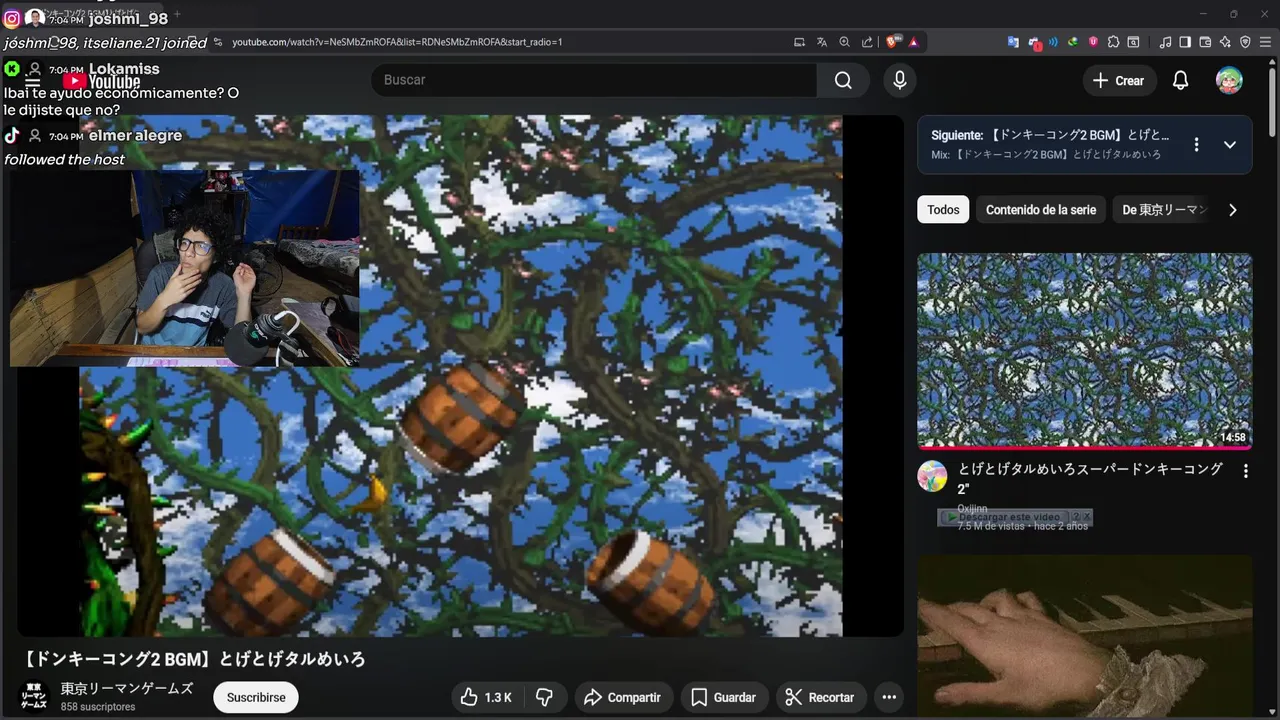Viewport: 1280px width, 720px height.
Task: Expand the Siguiente mix playlist panel
Action: pyautogui.click(x=1230, y=144)
